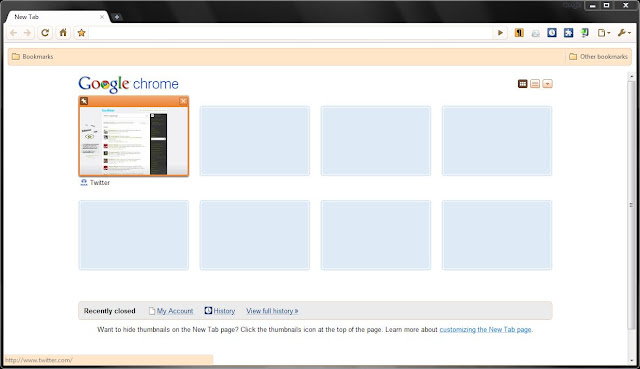Open the recently closed History link

[x=224, y=311]
